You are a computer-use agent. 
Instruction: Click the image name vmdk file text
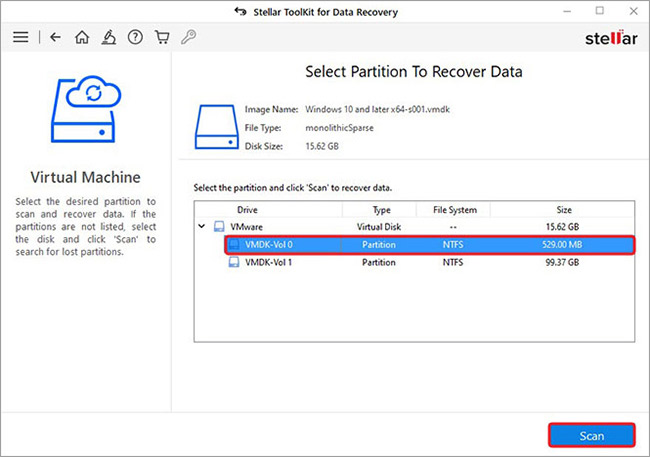tap(377, 109)
